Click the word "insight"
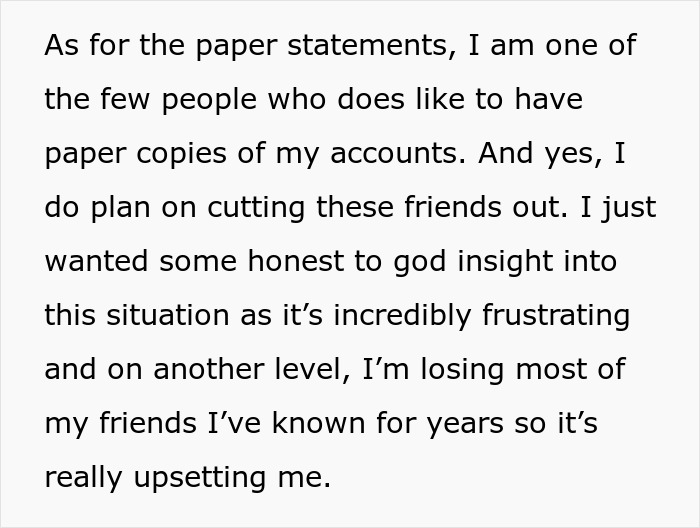This screenshot has width=700, height=528. [505, 262]
